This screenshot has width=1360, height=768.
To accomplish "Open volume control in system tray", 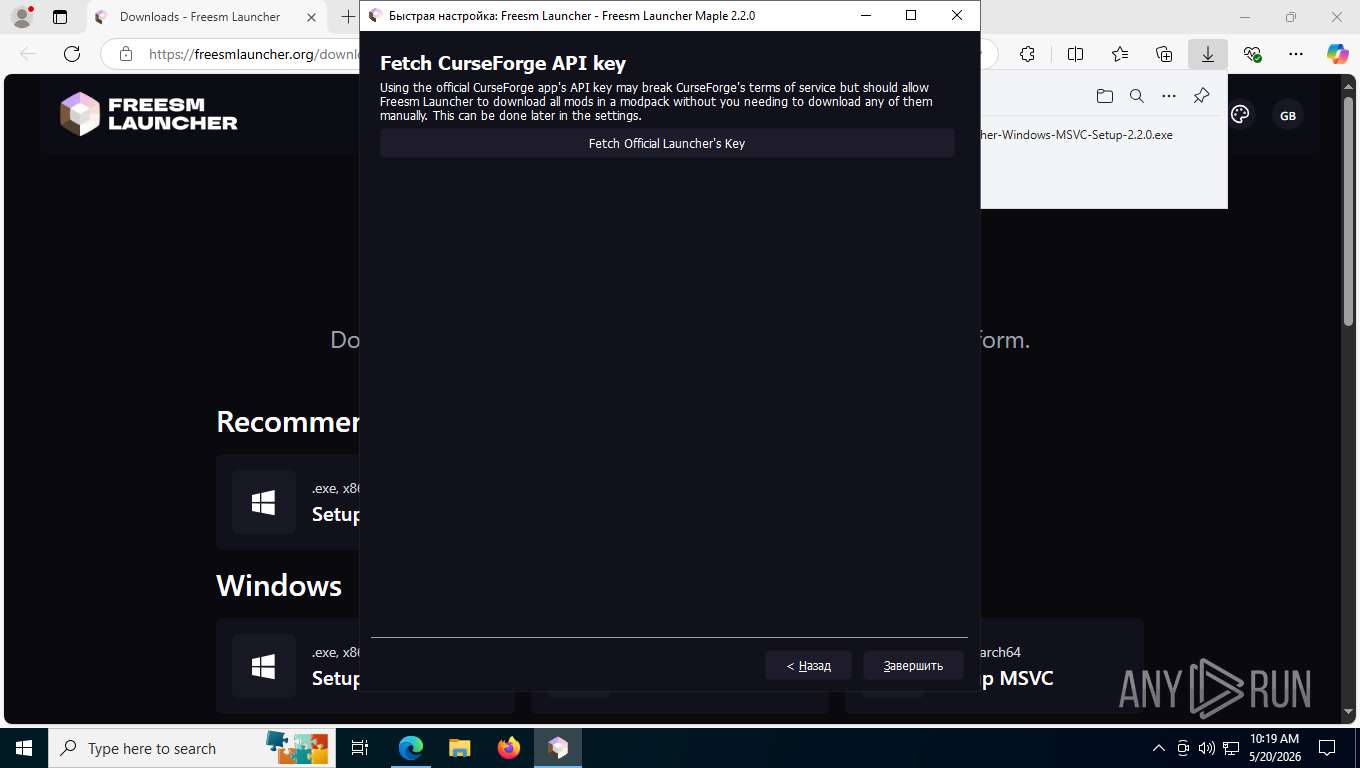I will coord(1206,748).
